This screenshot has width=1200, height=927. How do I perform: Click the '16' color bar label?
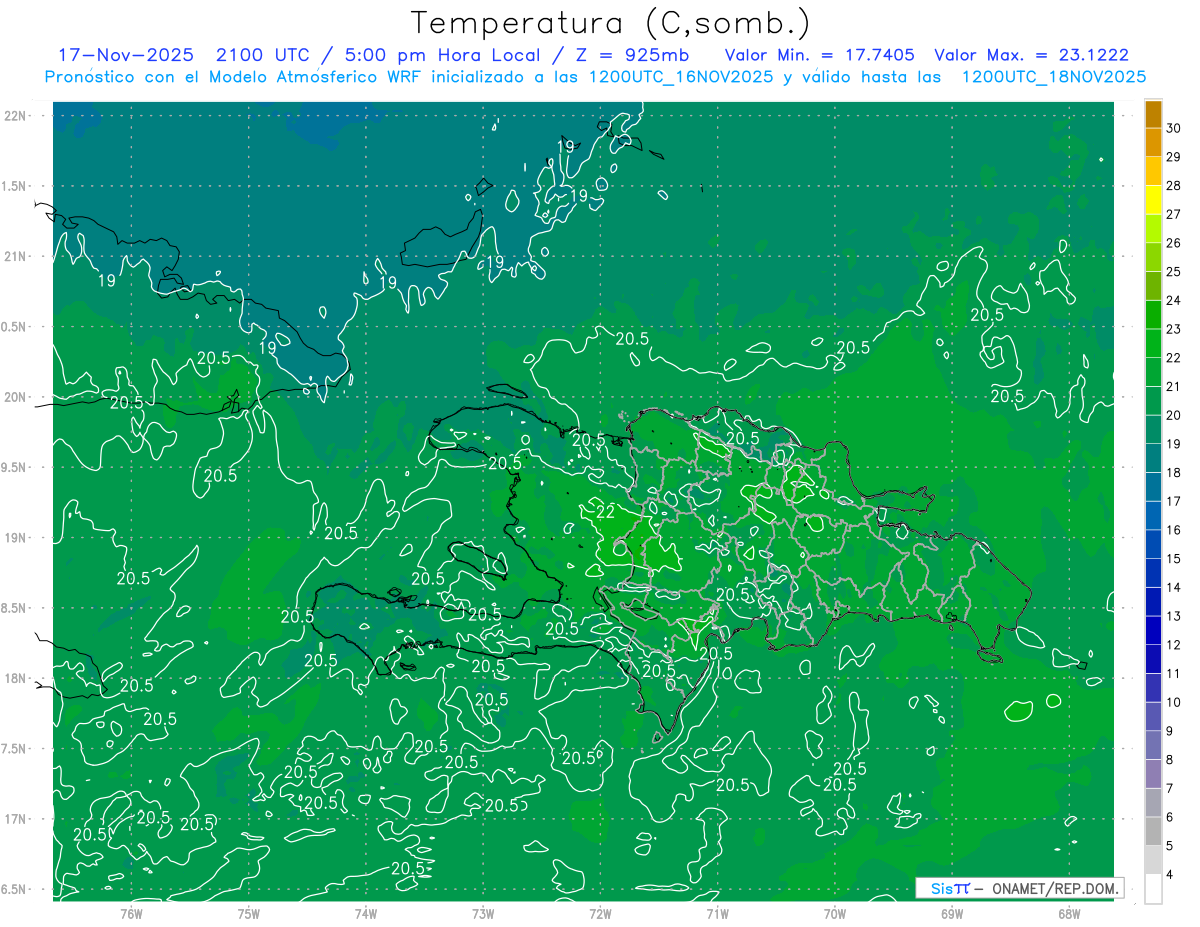tap(1174, 530)
